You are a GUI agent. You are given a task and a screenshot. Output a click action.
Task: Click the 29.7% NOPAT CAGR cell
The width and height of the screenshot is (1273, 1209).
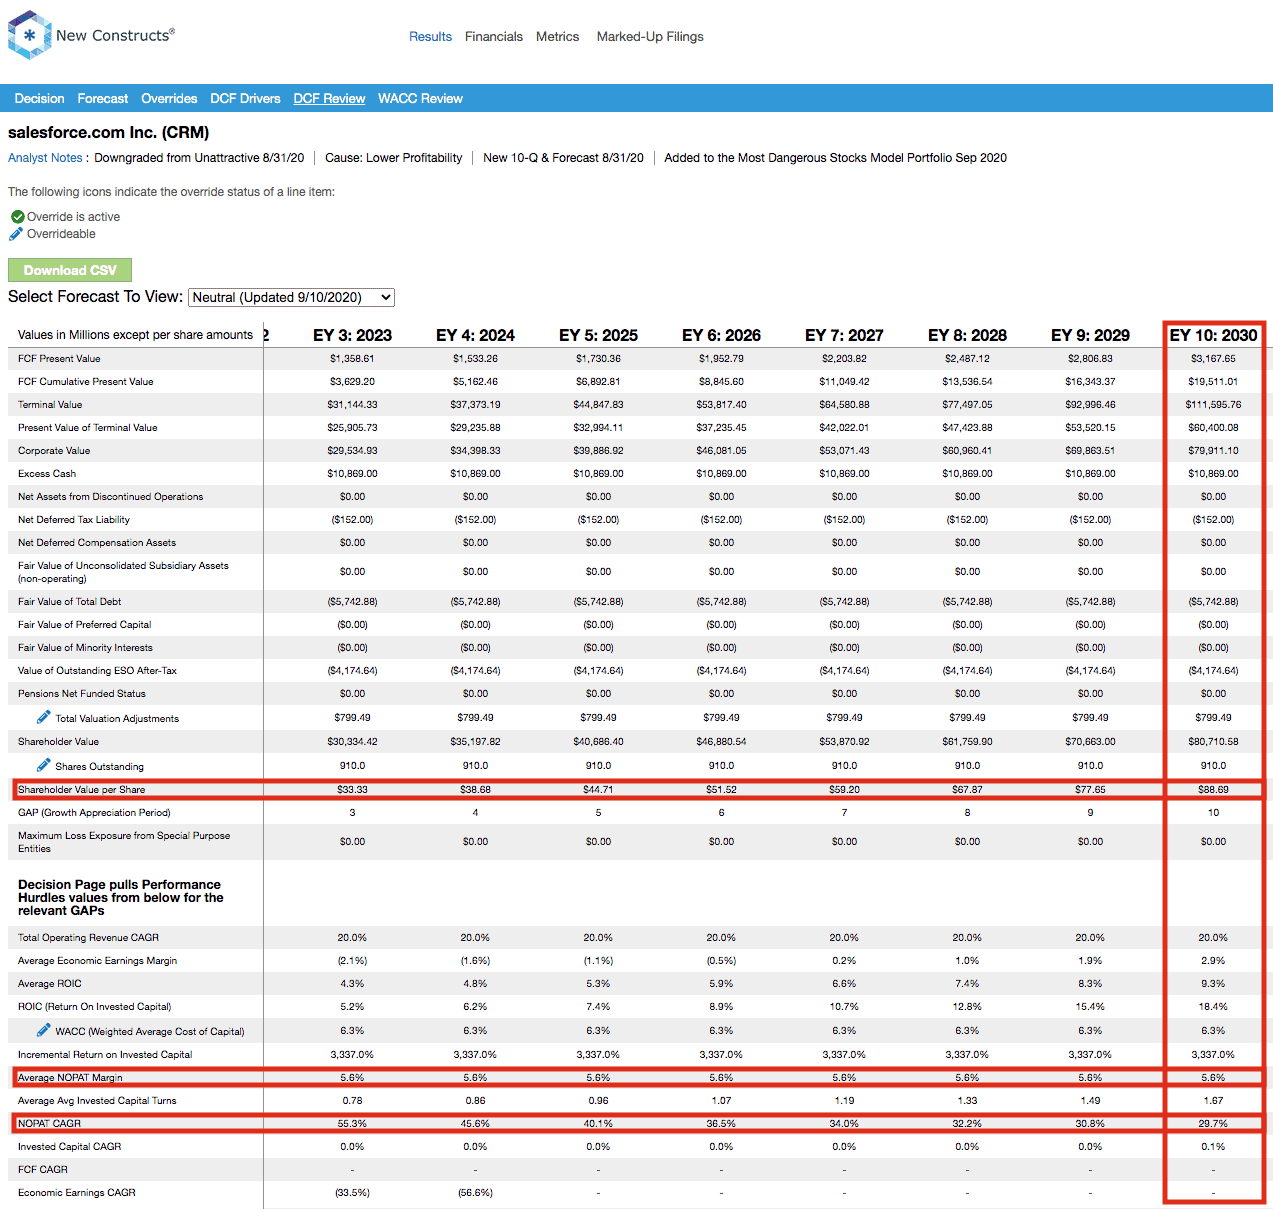click(x=1213, y=1124)
